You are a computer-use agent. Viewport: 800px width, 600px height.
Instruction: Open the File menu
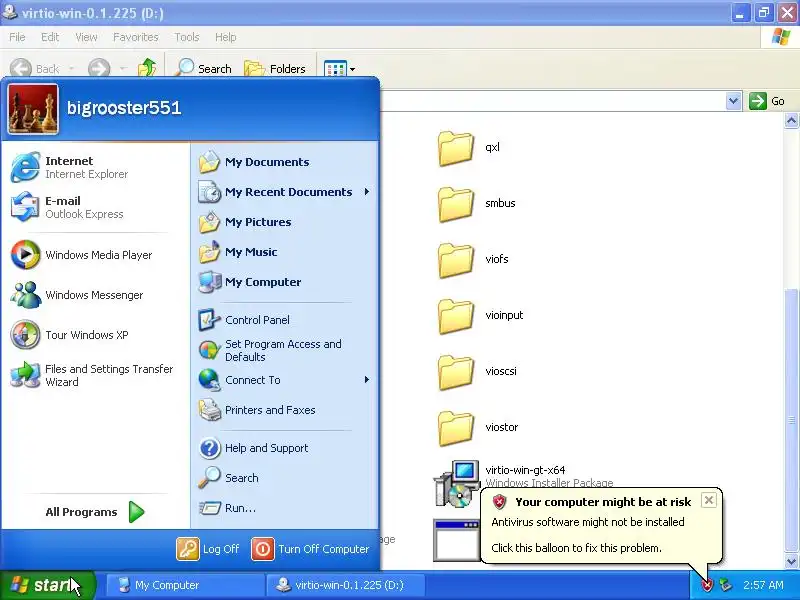coord(17,37)
